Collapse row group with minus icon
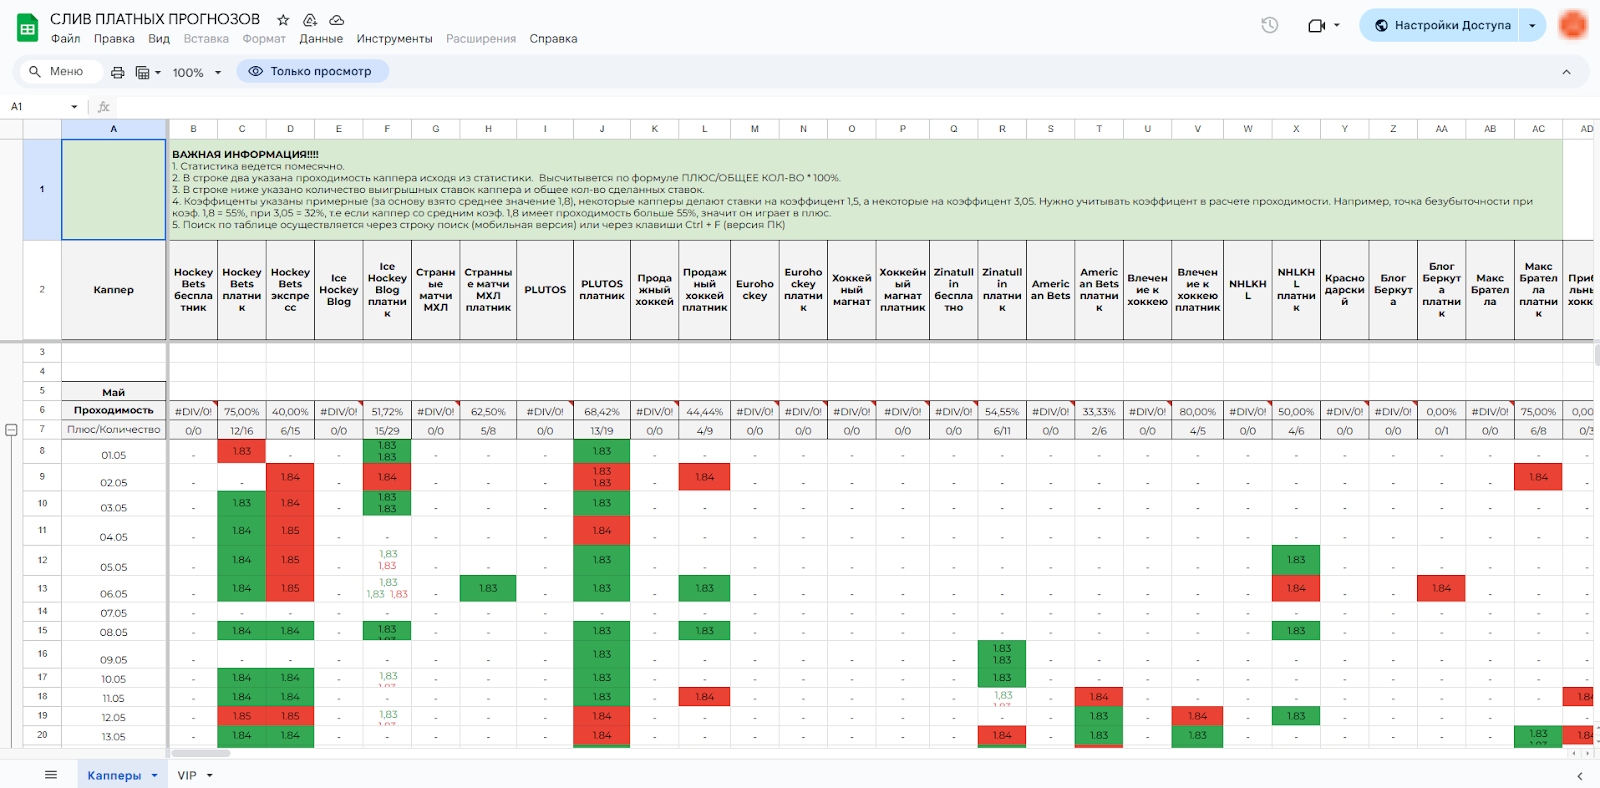The width and height of the screenshot is (1600, 788). [x=11, y=430]
